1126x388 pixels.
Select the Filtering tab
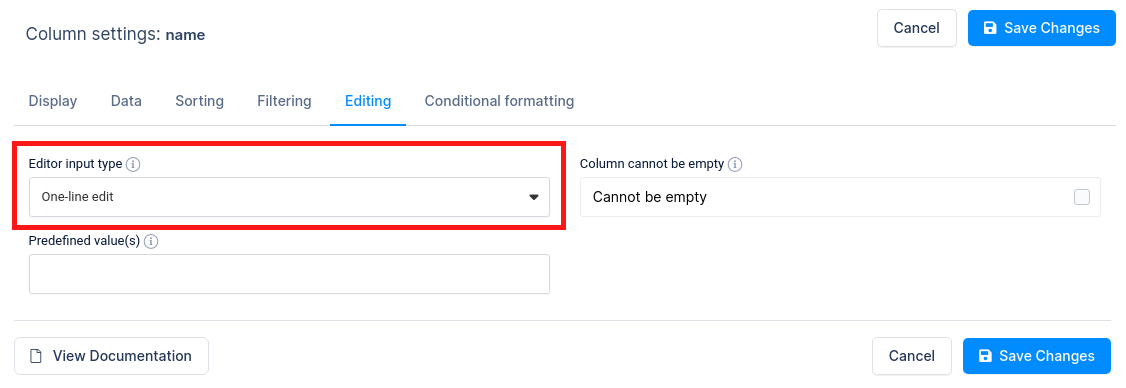click(x=284, y=101)
